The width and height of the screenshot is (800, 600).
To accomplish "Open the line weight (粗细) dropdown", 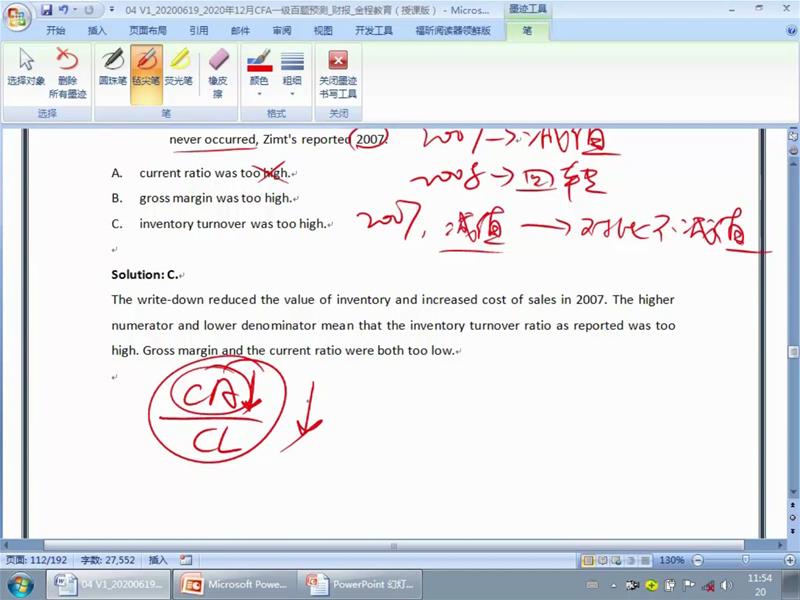I will pos(292,73).
